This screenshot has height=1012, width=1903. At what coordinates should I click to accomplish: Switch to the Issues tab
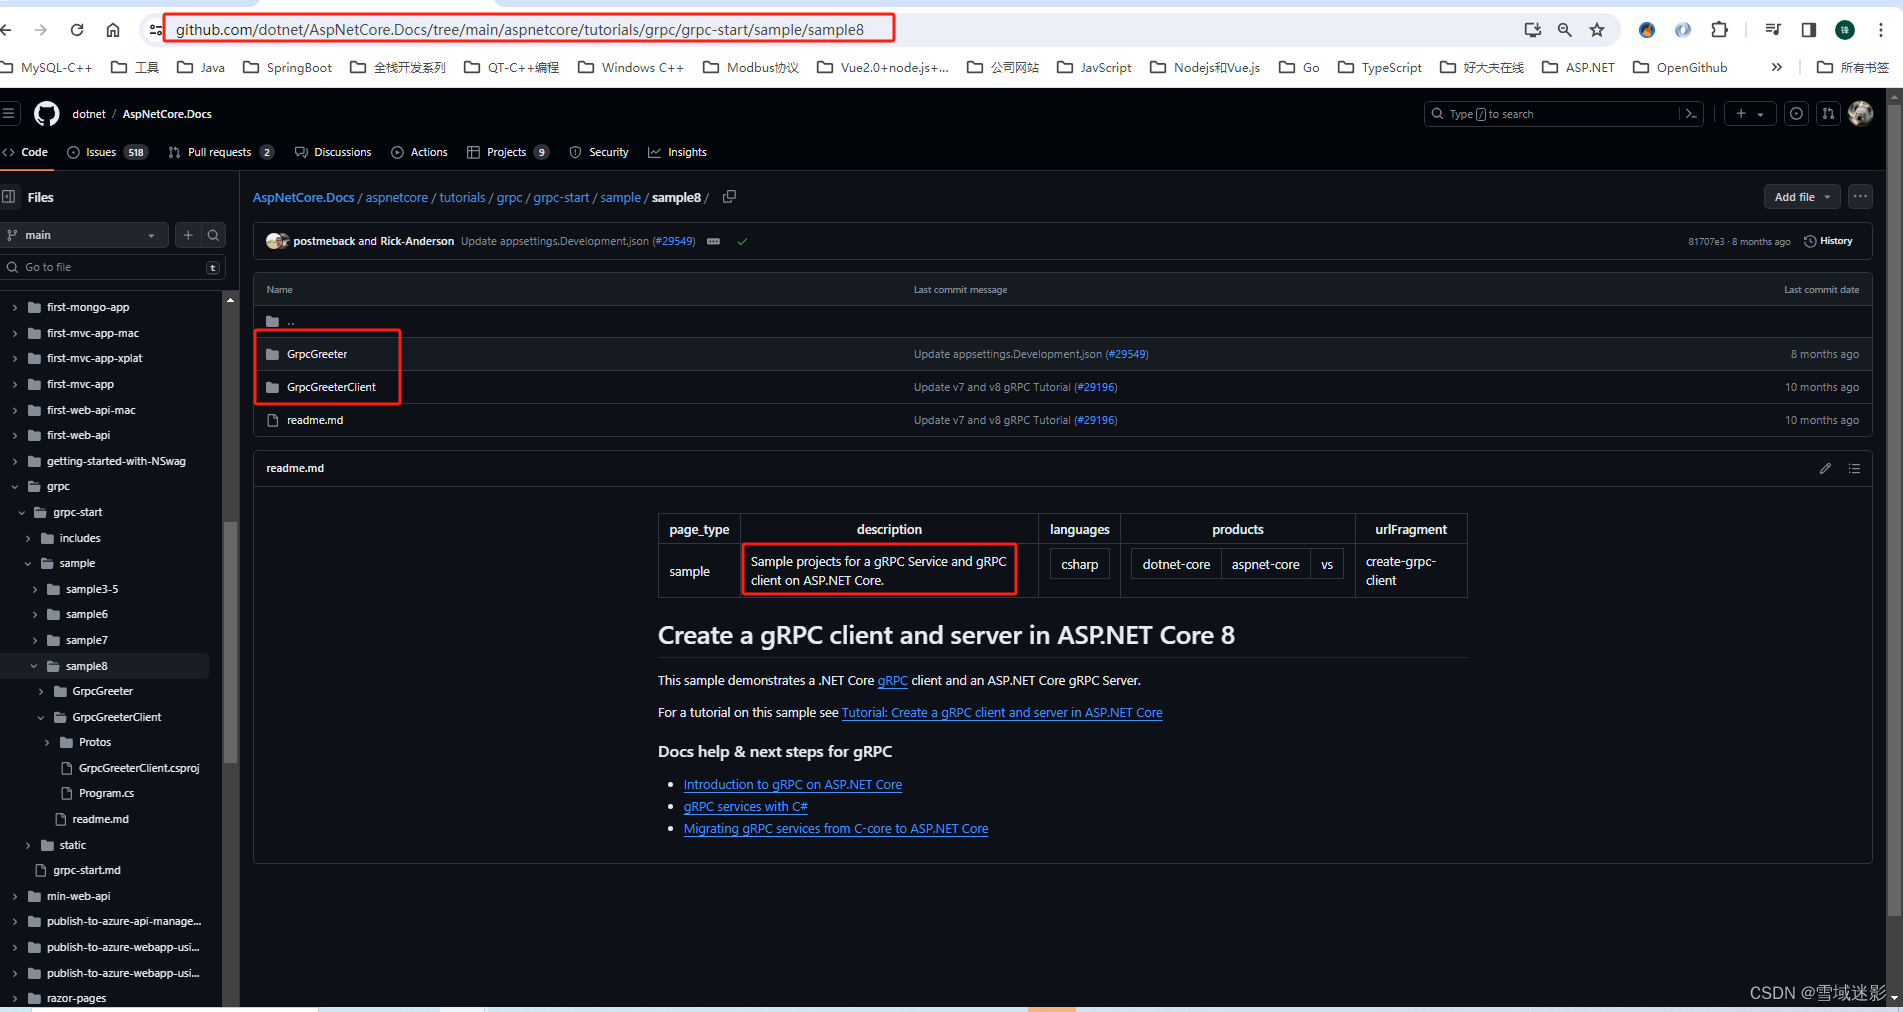(107, 152)
